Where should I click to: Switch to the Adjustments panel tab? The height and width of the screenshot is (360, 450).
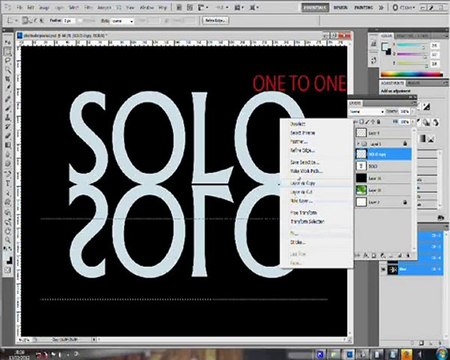tap(393, 83)
